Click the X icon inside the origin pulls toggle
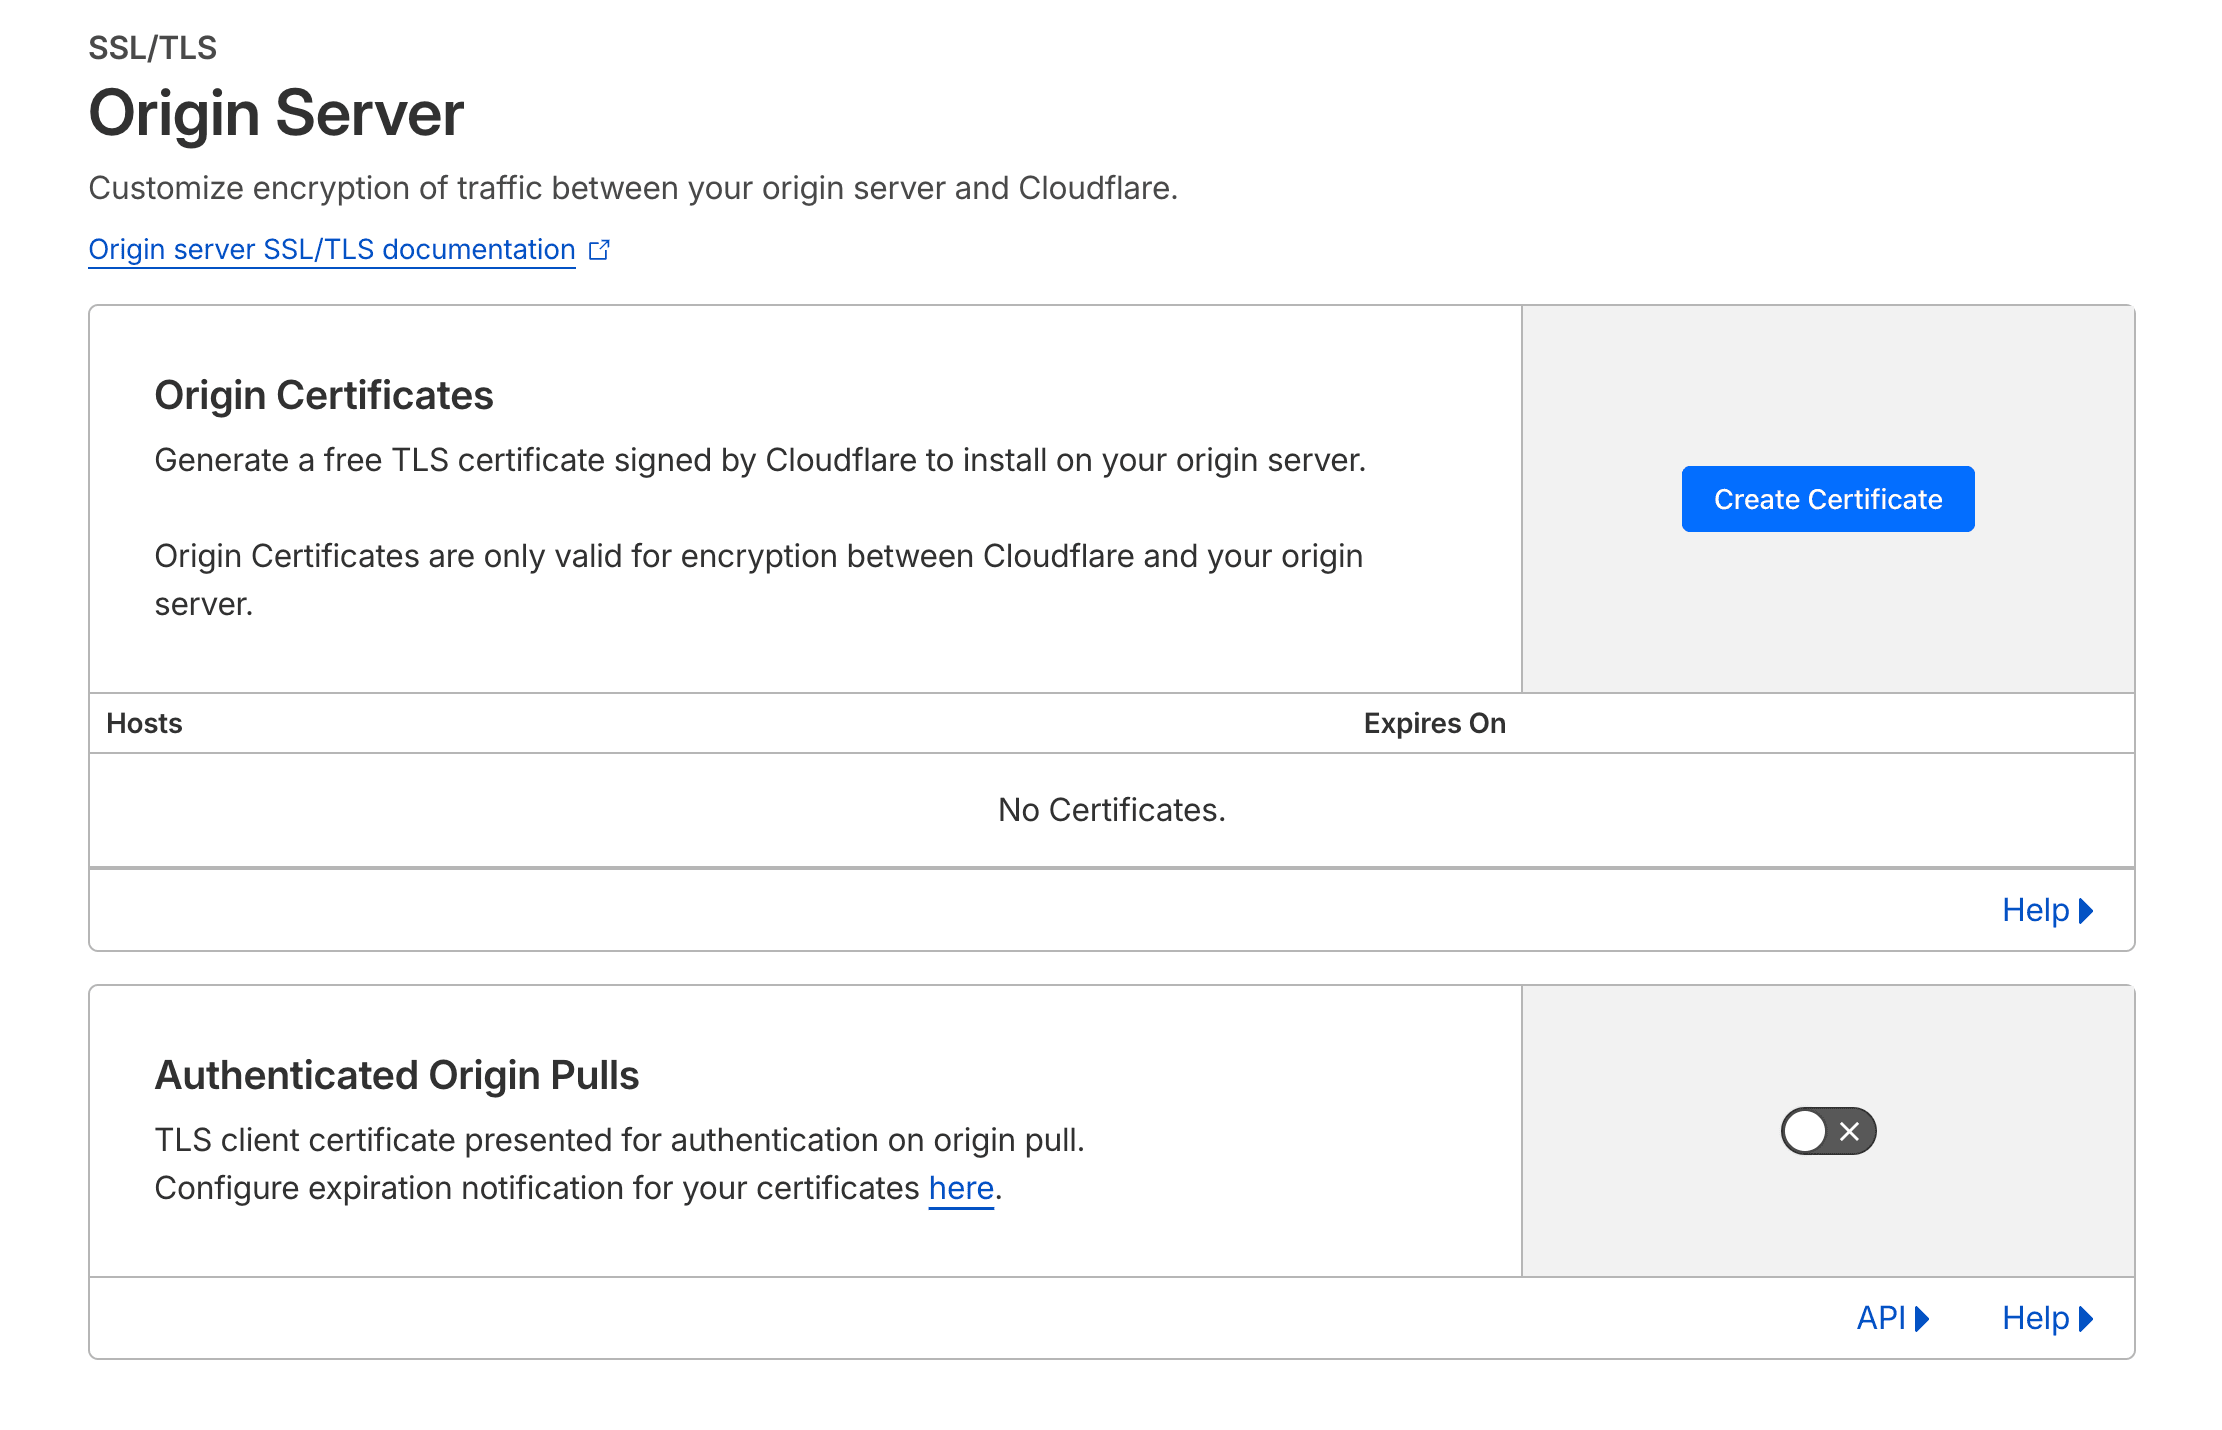Viewport: 2222px width, 1430px height. 1849,1131
